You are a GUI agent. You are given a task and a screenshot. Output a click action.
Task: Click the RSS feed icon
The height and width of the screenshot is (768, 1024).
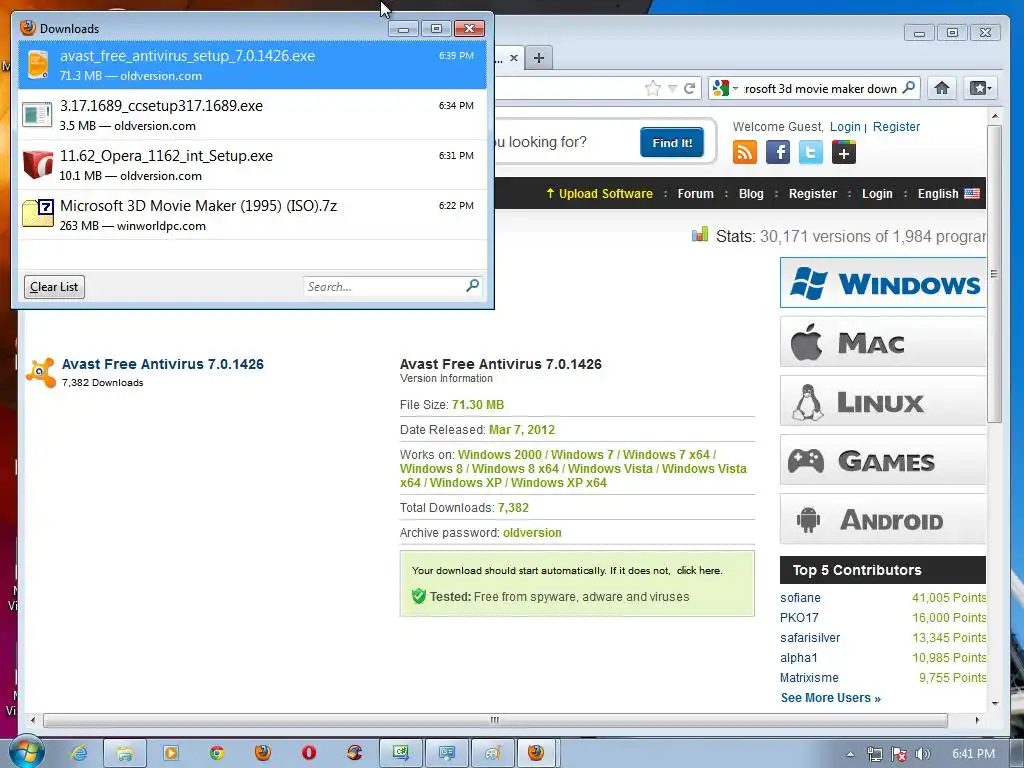(744, 152)
